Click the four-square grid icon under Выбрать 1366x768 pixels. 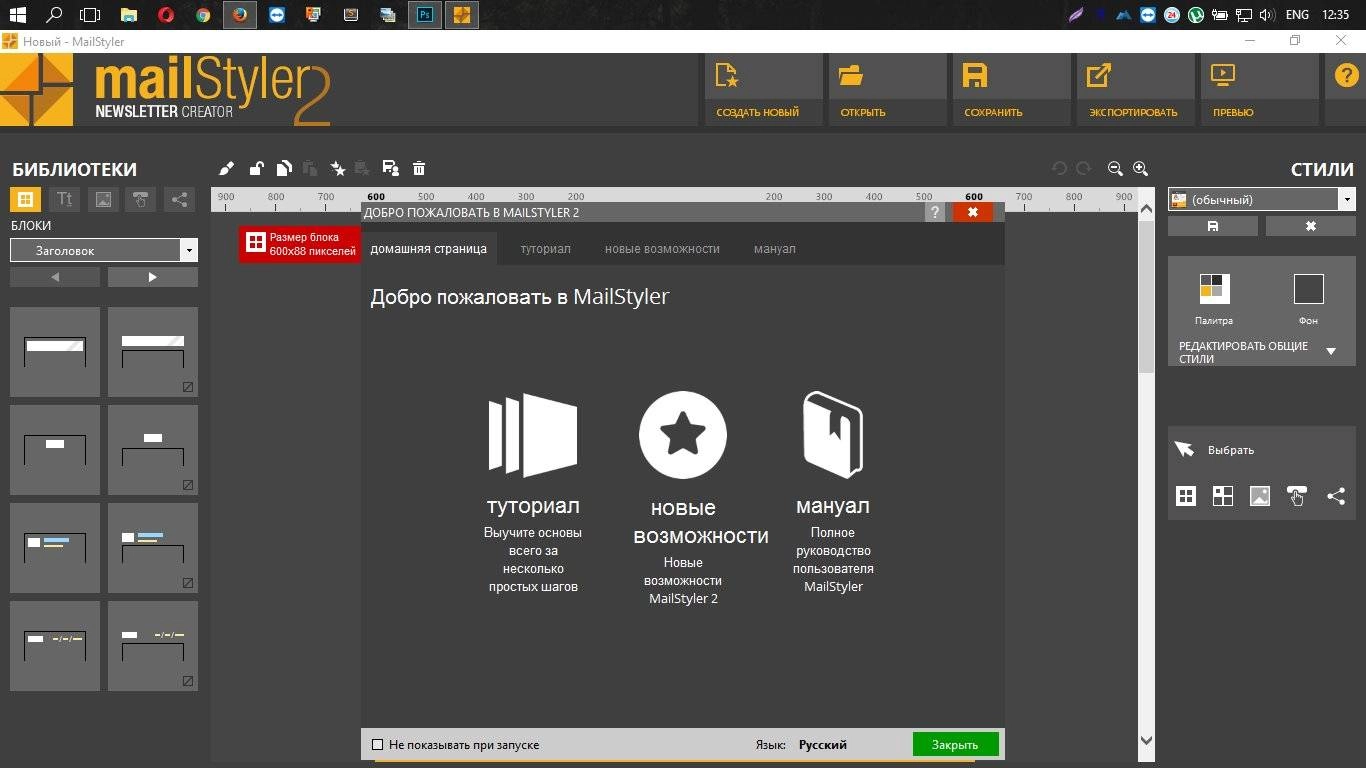pyautogui.click(x=1186, y=496)
